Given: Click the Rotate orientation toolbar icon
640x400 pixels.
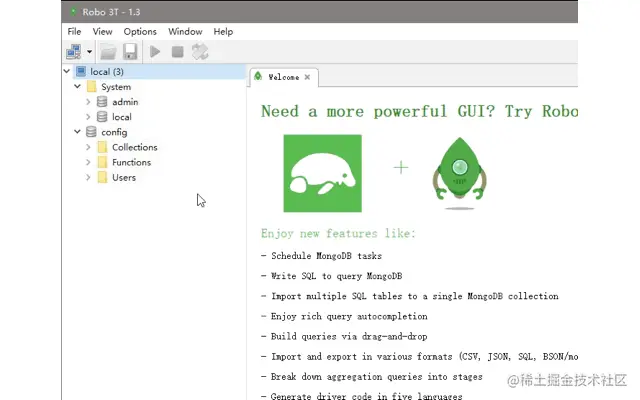Looking at the screenshot, I should [200, 52].
